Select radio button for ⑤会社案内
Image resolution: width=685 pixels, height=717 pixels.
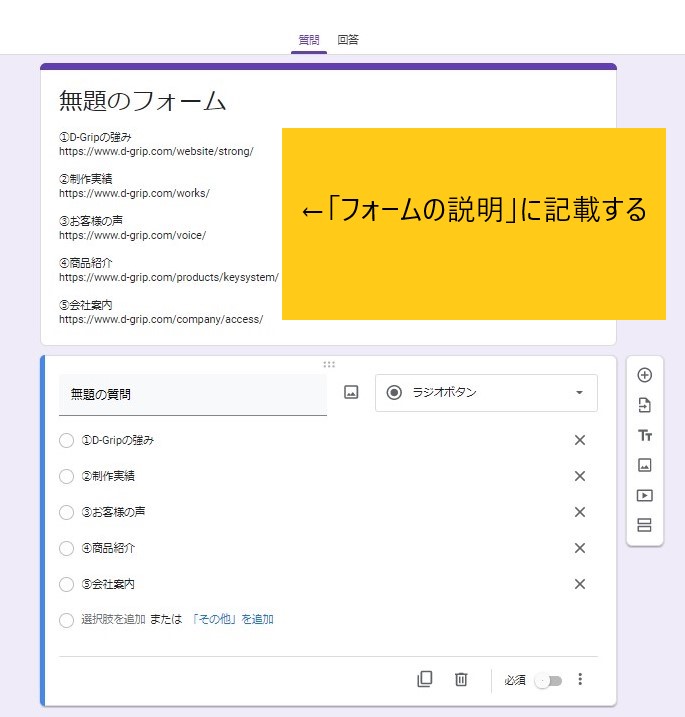pyautogui.click(x=66, y=584)
